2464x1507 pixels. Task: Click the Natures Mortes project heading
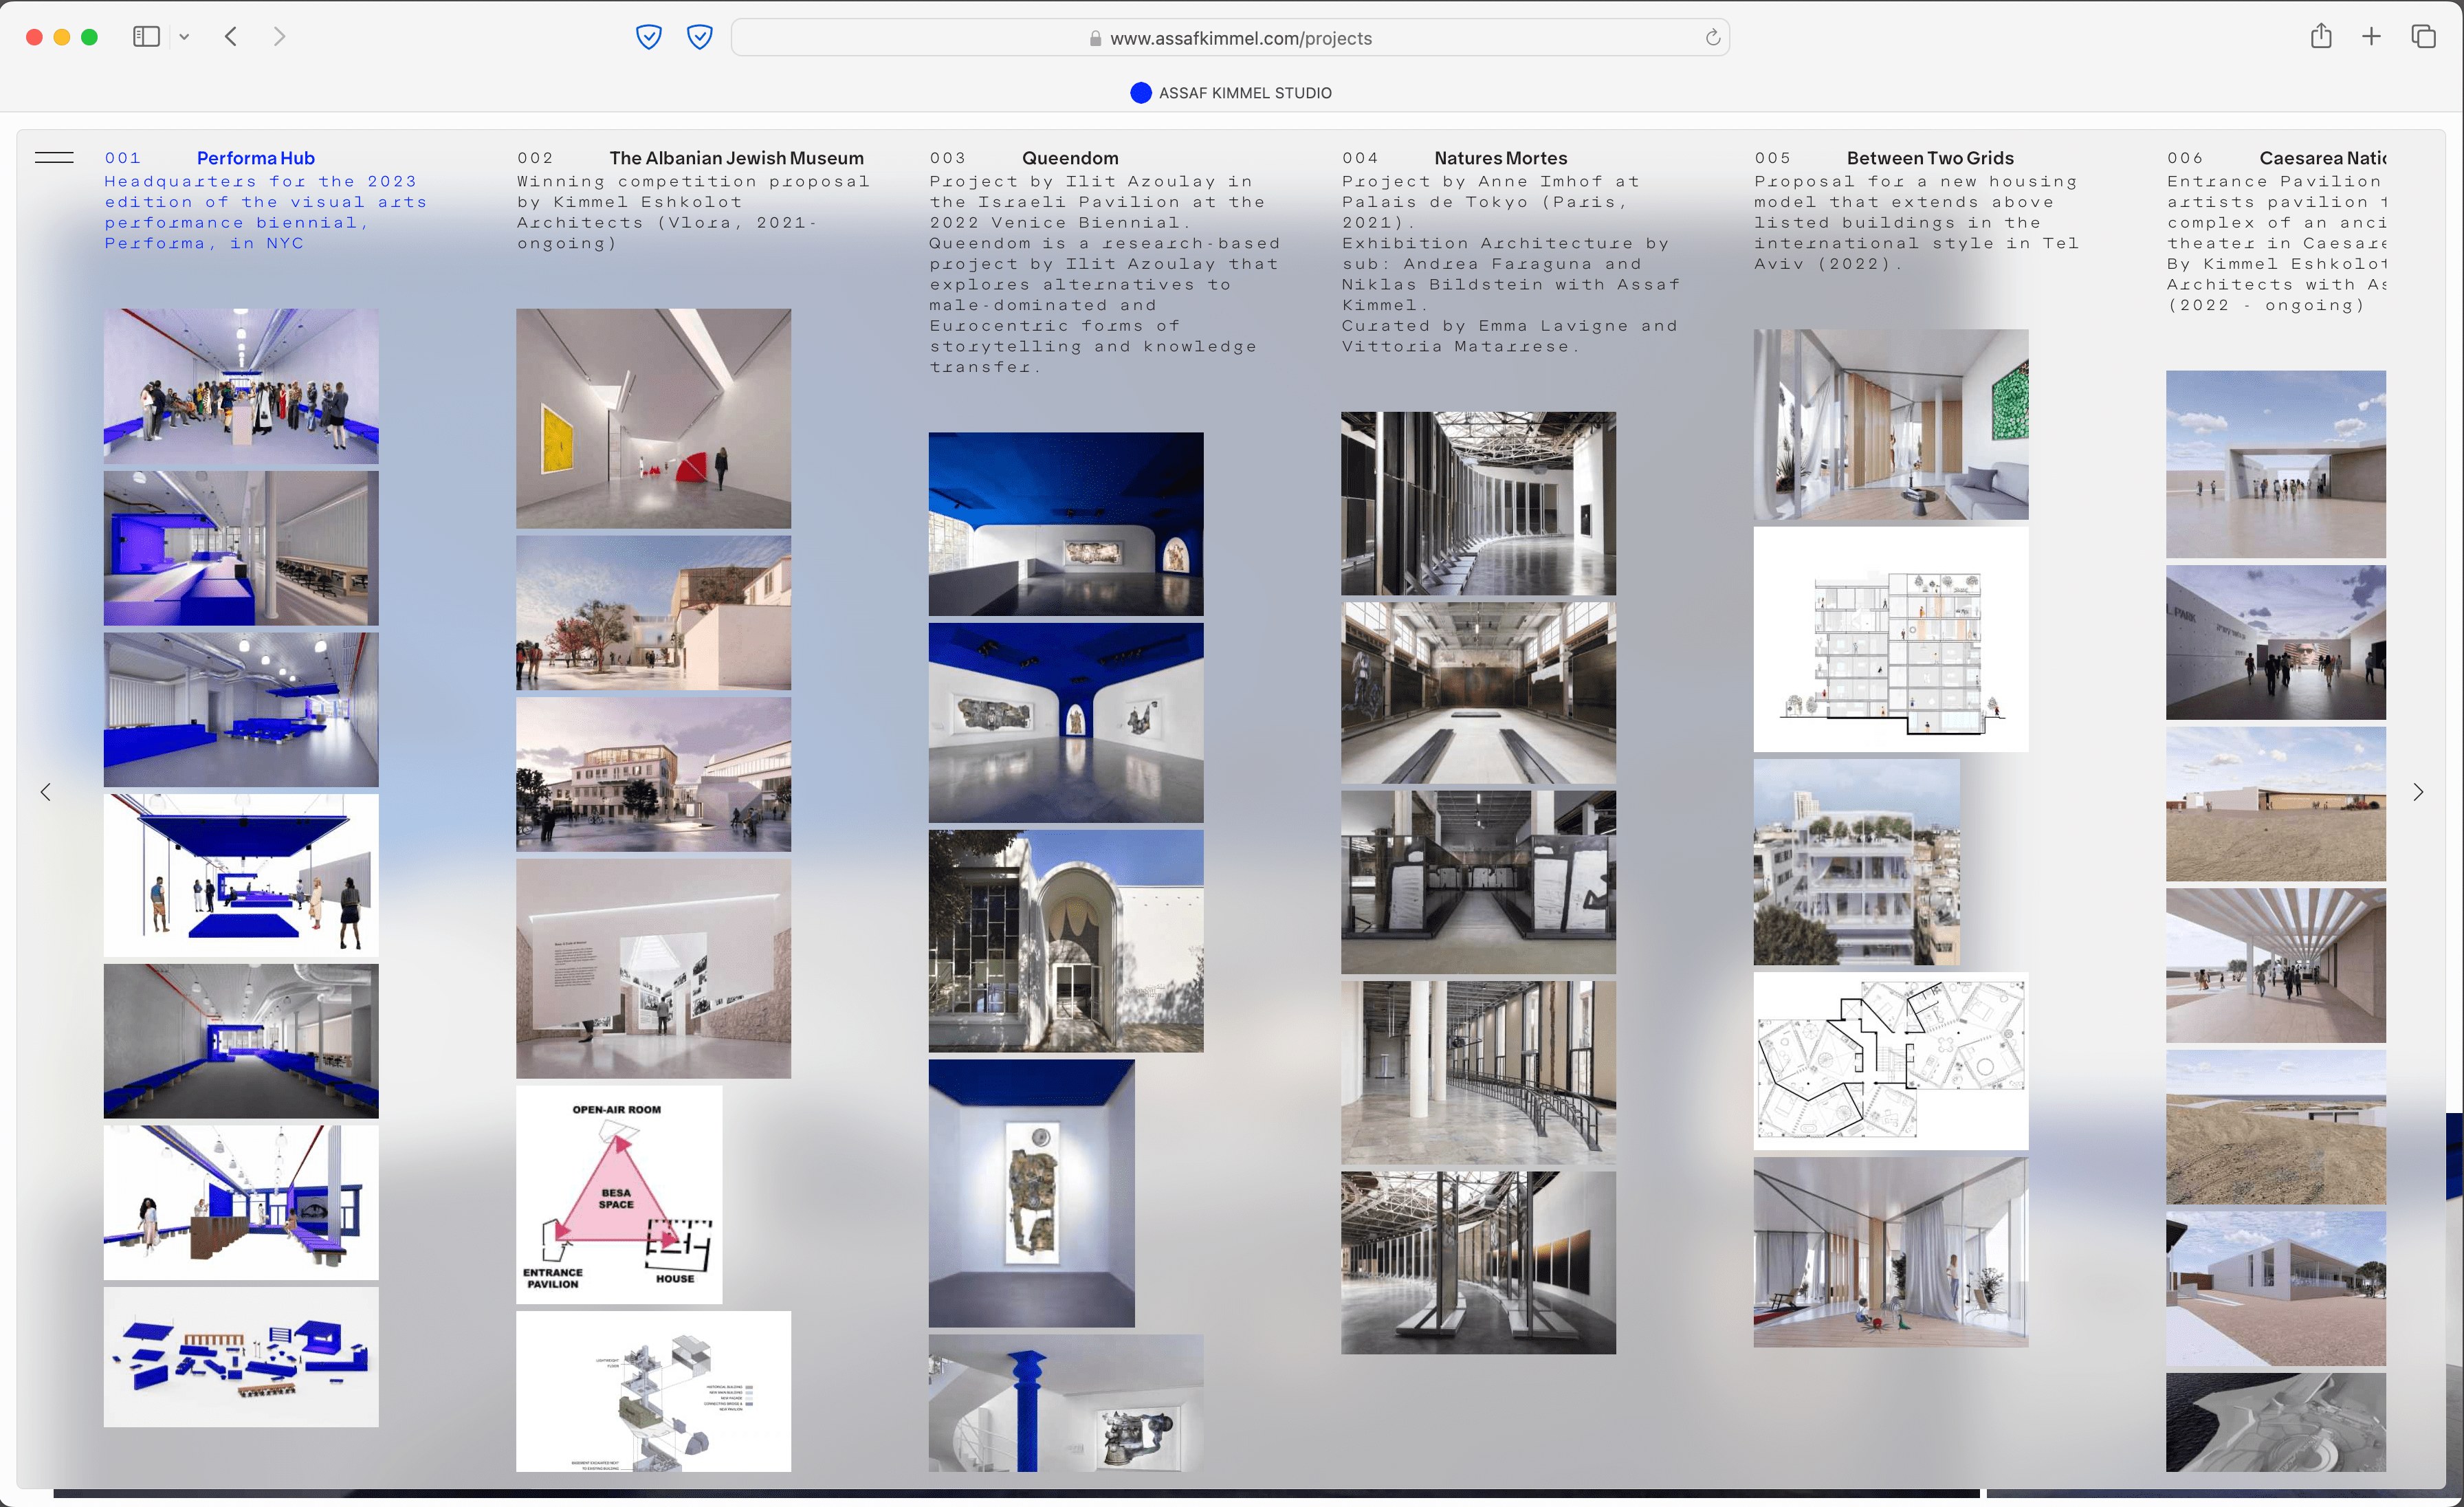(x=1500, y=158)
